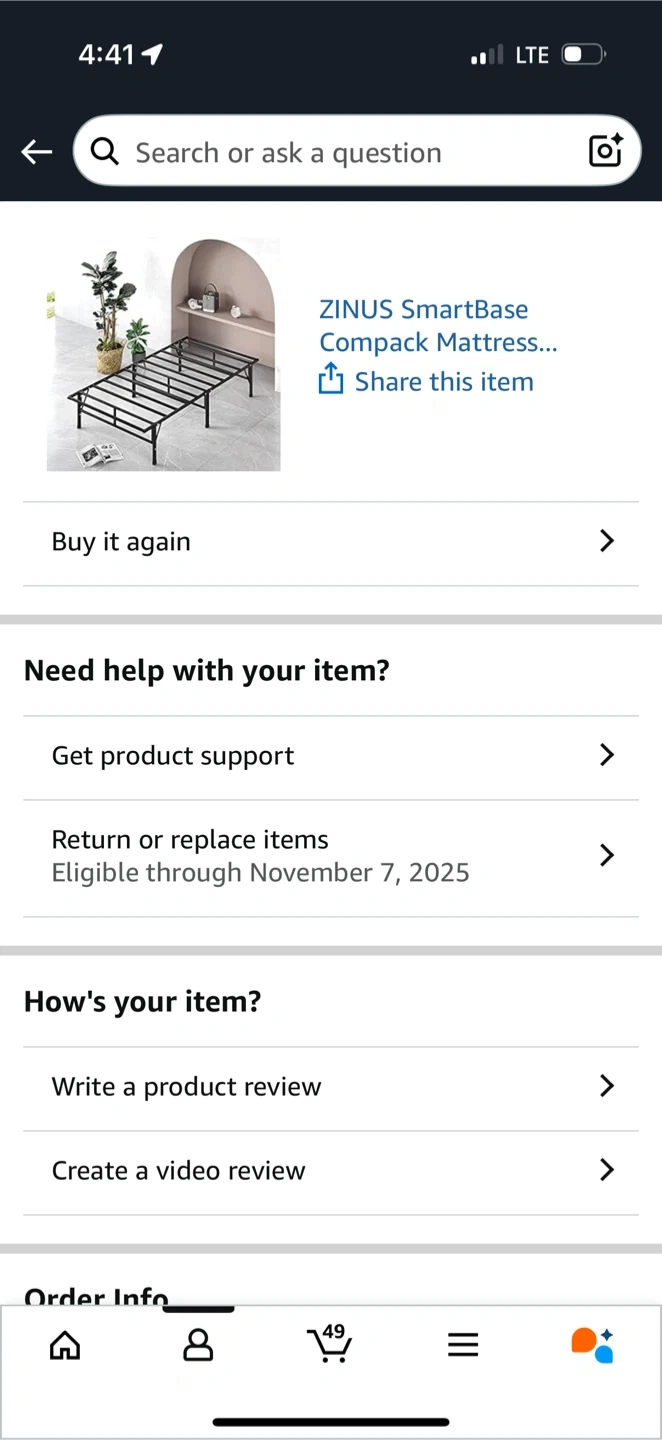Select Get product support option
Viewport: 662px width, 1440px height.
point(173,756)
